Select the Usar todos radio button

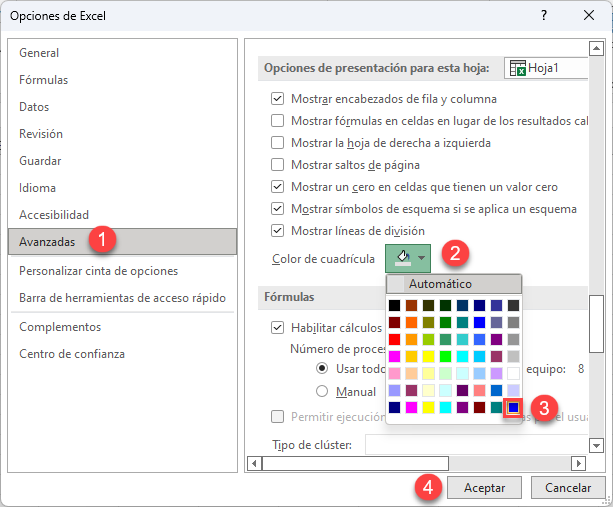pyautogui.click(x=322, y=368)
